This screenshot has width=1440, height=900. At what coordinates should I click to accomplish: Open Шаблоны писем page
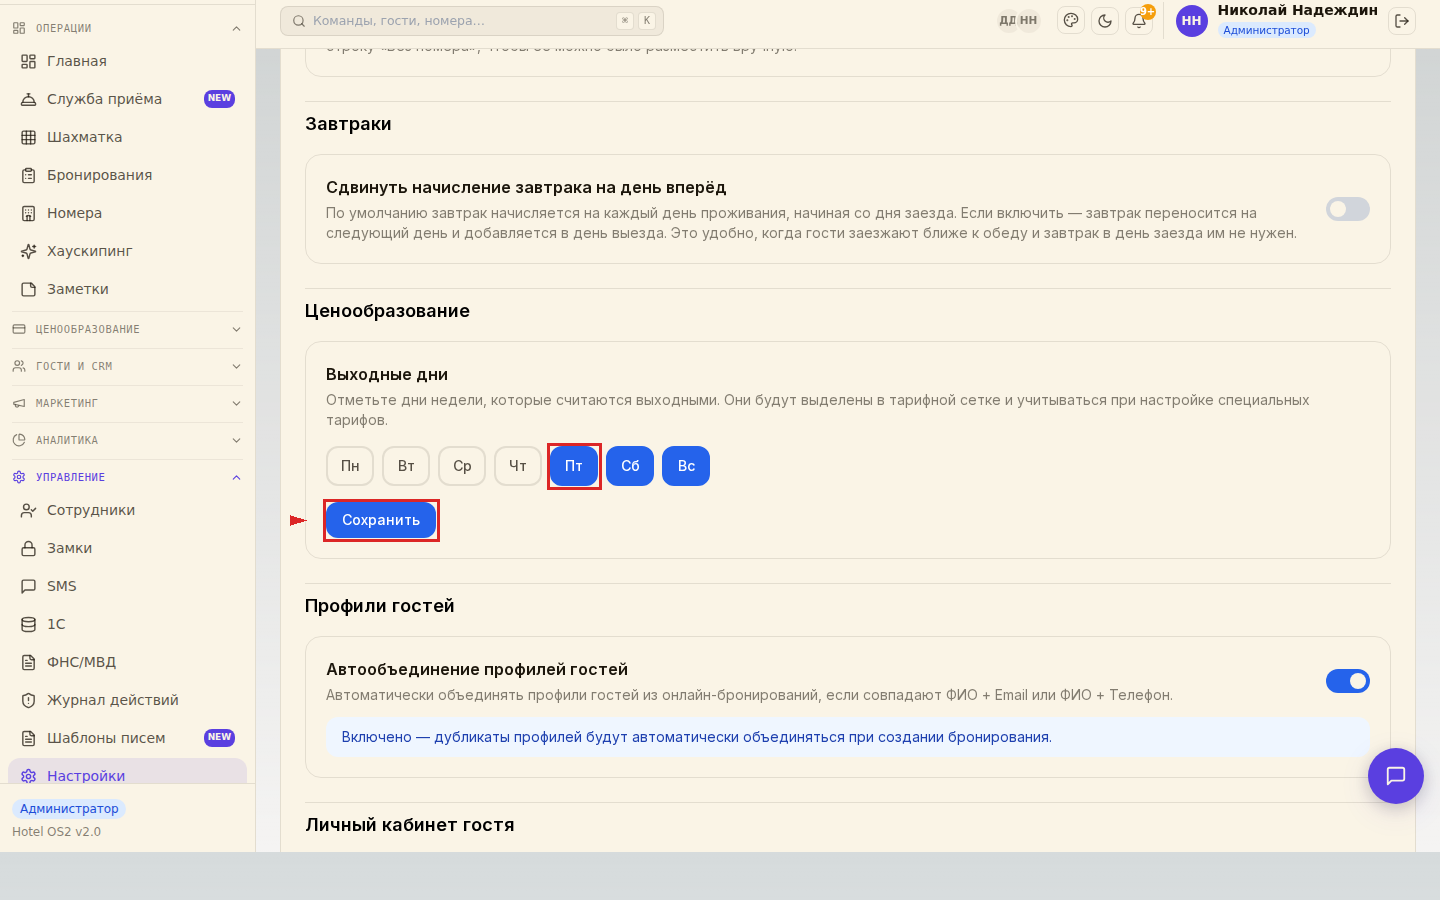(127, 738)
